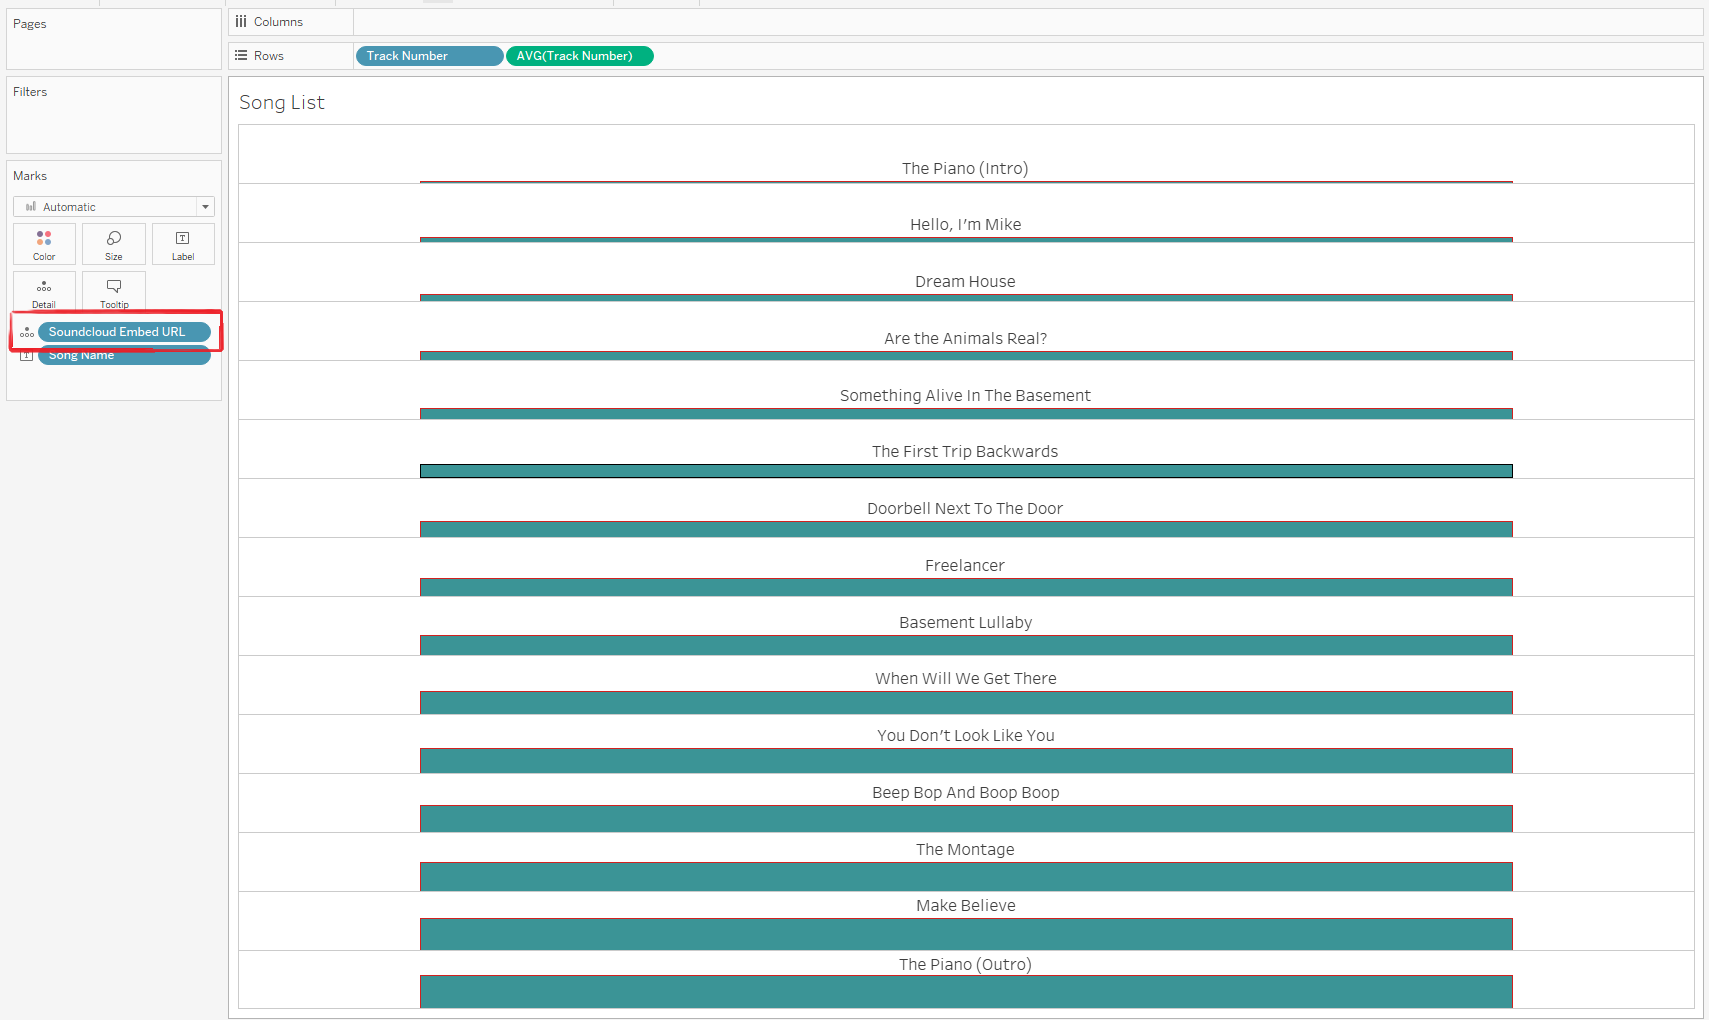This screenshot has width=1709, height=1020.
Task: Select bar for Doorbell Next To The Door
Action: 966,529
